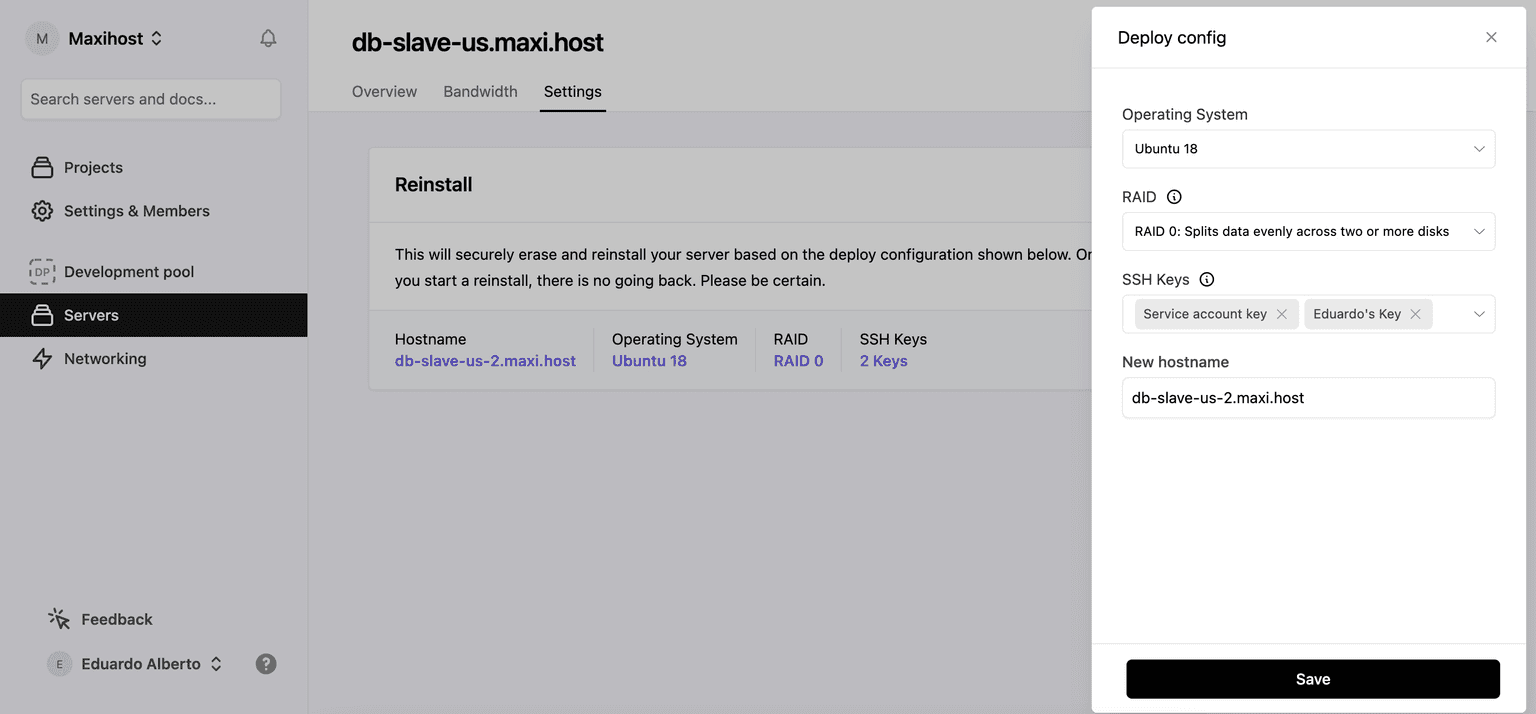Open the Operating System dropdown

tap(1307, 149)
